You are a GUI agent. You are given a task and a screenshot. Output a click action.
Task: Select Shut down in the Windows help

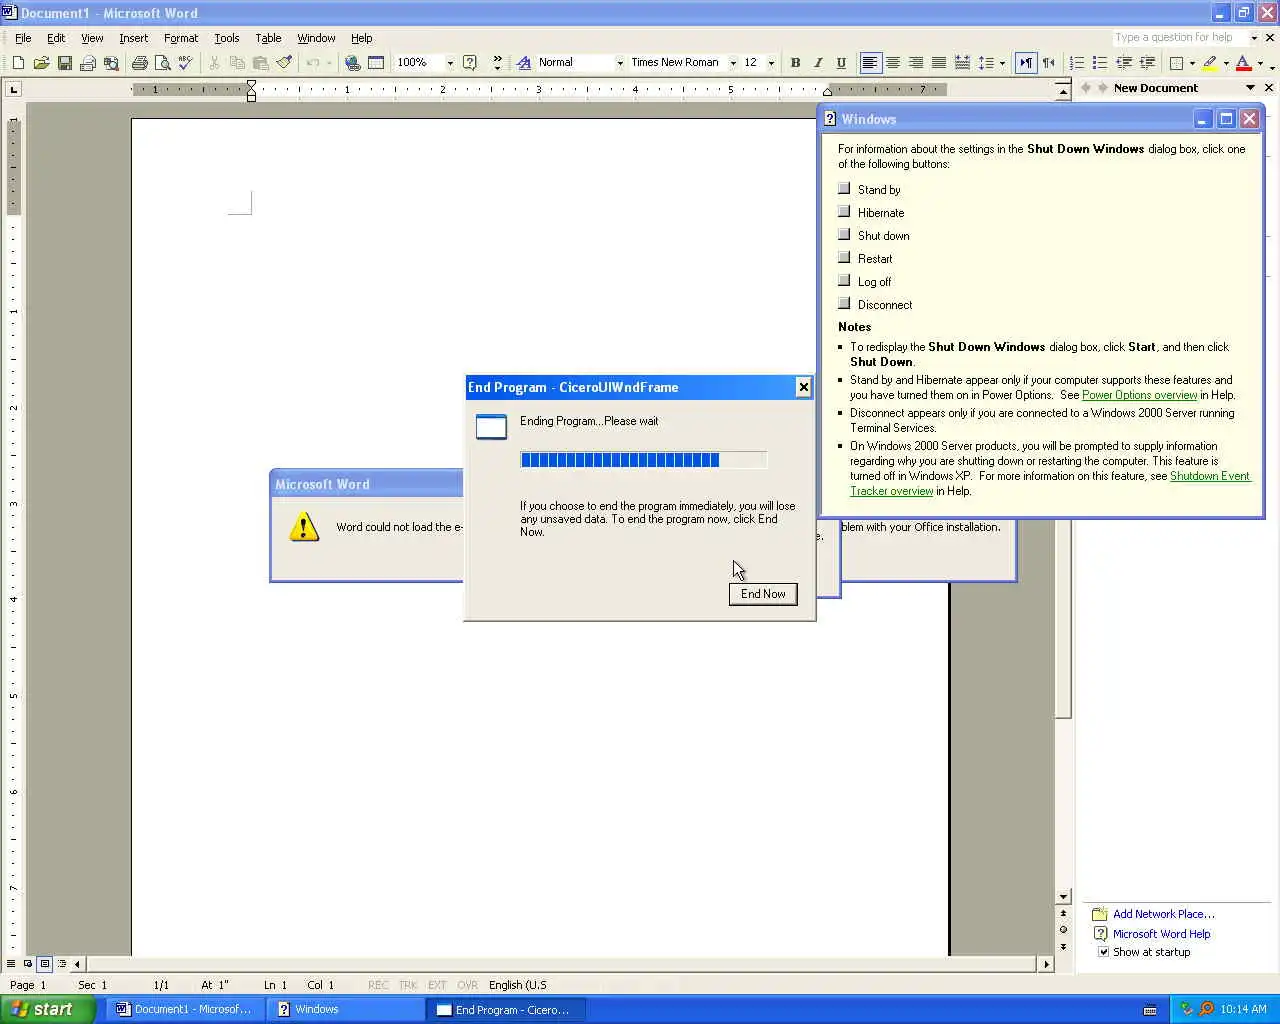[844, 234]
